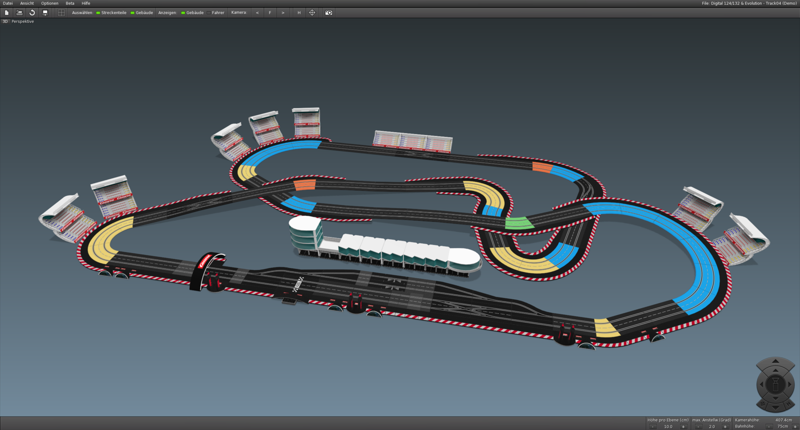Click the camera H button
The image size is (800, 430).
click(298, 13)
